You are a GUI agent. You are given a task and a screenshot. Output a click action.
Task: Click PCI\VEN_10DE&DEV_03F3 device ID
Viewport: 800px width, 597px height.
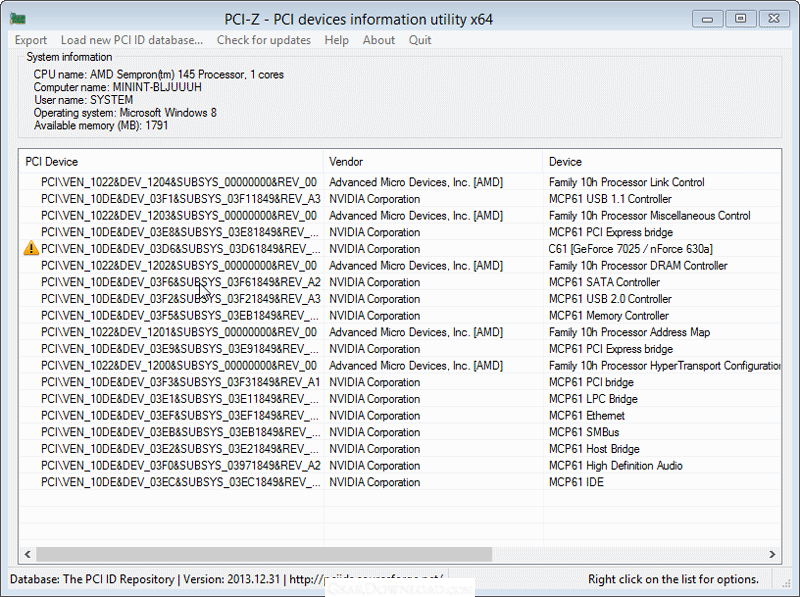(x=181, y=382)
